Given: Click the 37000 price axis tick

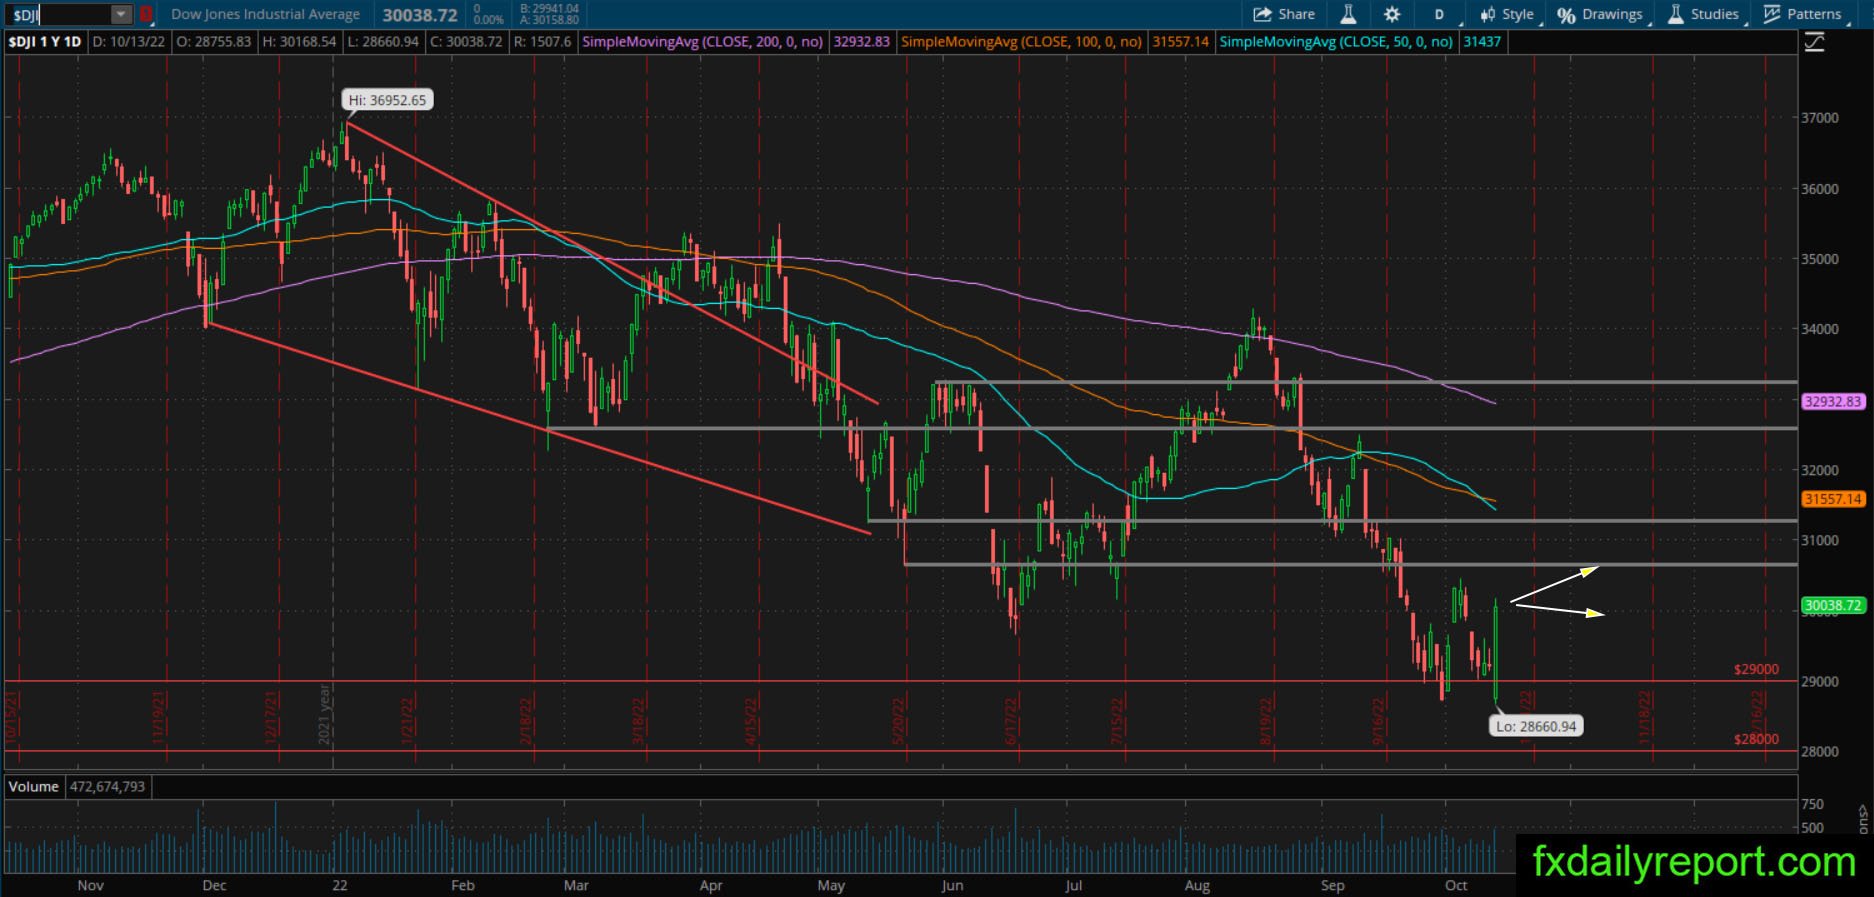Looking at the screenshot, I should pyautogui.click(x=1820, y=118).
